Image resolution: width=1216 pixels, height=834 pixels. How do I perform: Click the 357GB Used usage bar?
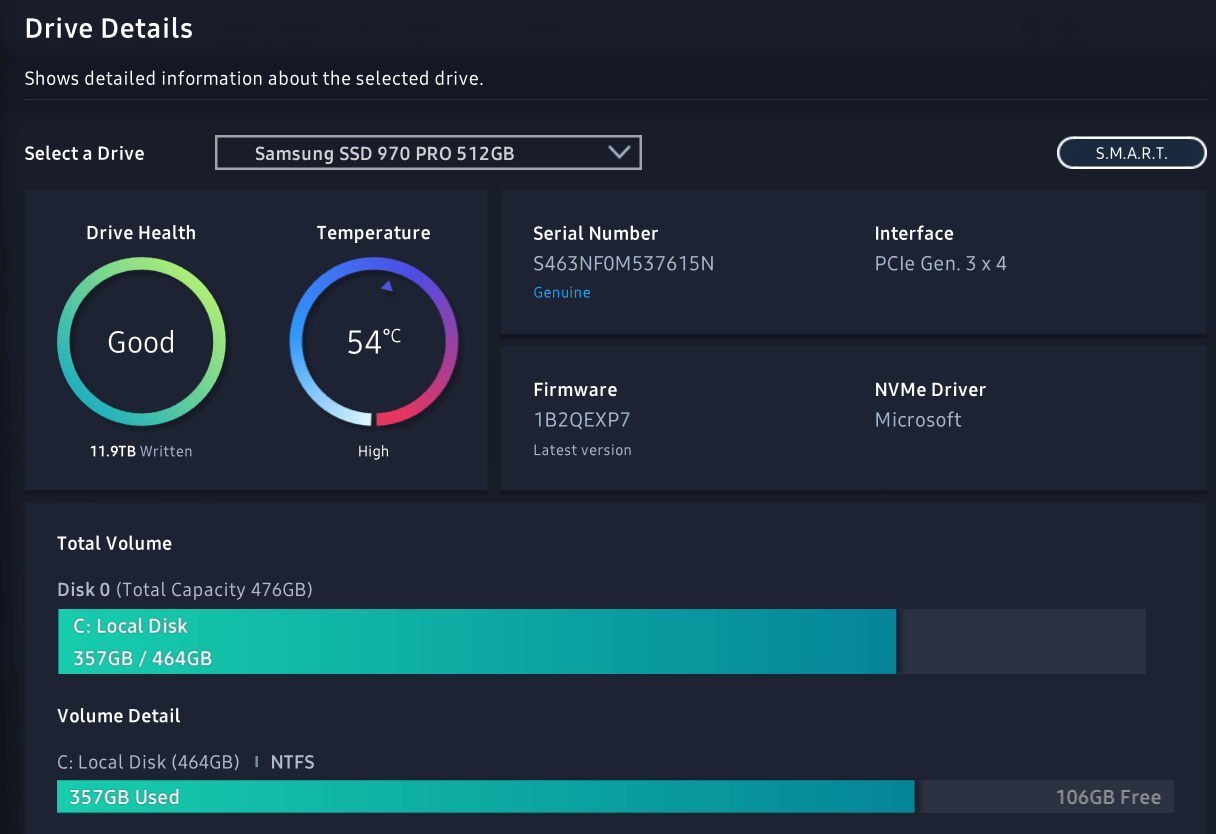(486, 797)
